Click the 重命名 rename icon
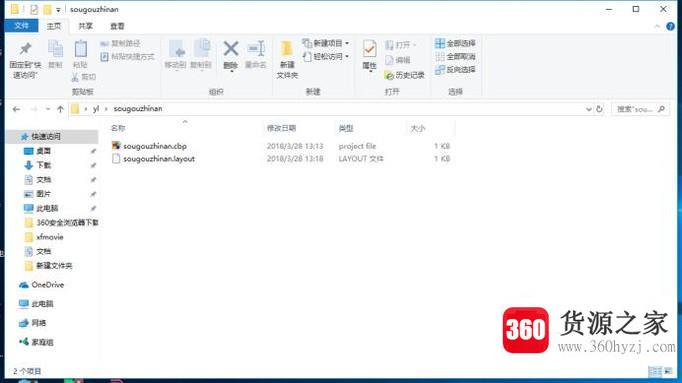Viewport: 682px width, 383px height. coord(256,48)
